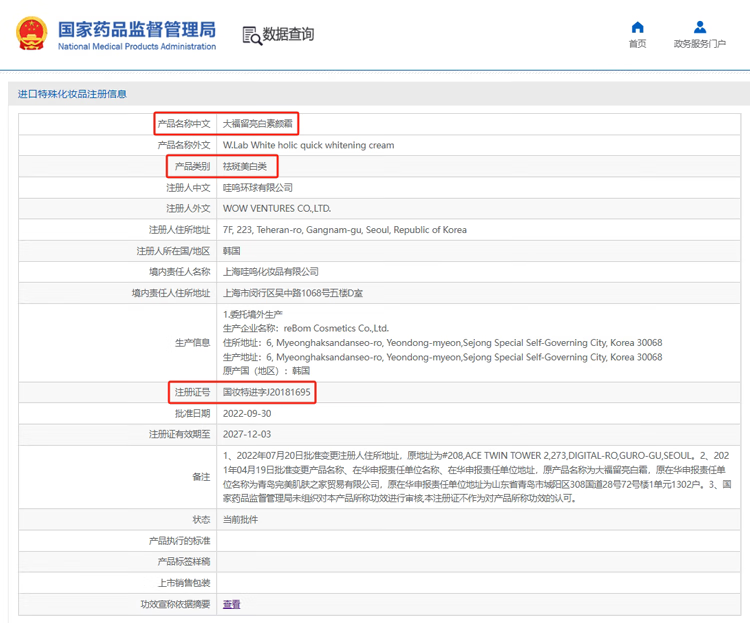The height and width of the screenshot is (623, 750).
Task: Click the 状态 field label
Action: 201,520
